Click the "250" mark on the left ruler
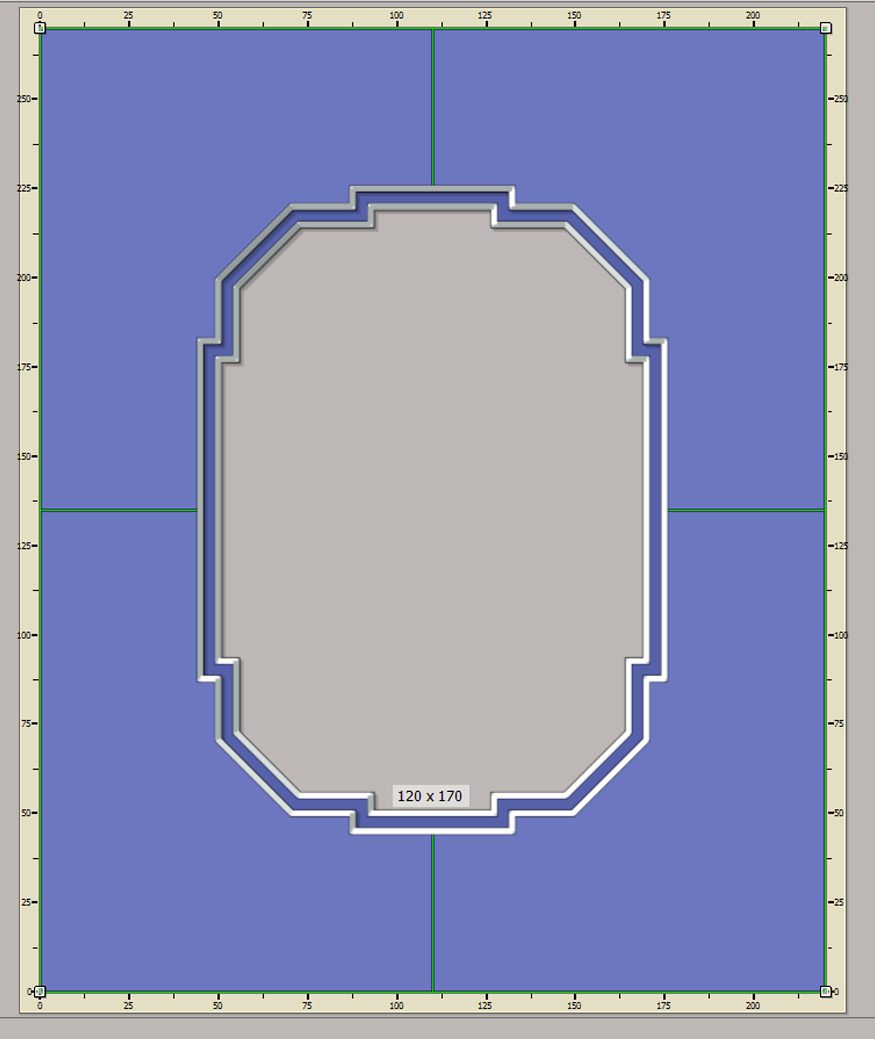 tap(23, 99)
